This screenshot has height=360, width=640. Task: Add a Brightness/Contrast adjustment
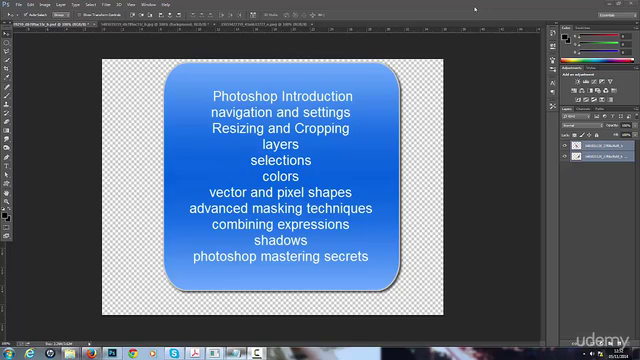(578, 82)
